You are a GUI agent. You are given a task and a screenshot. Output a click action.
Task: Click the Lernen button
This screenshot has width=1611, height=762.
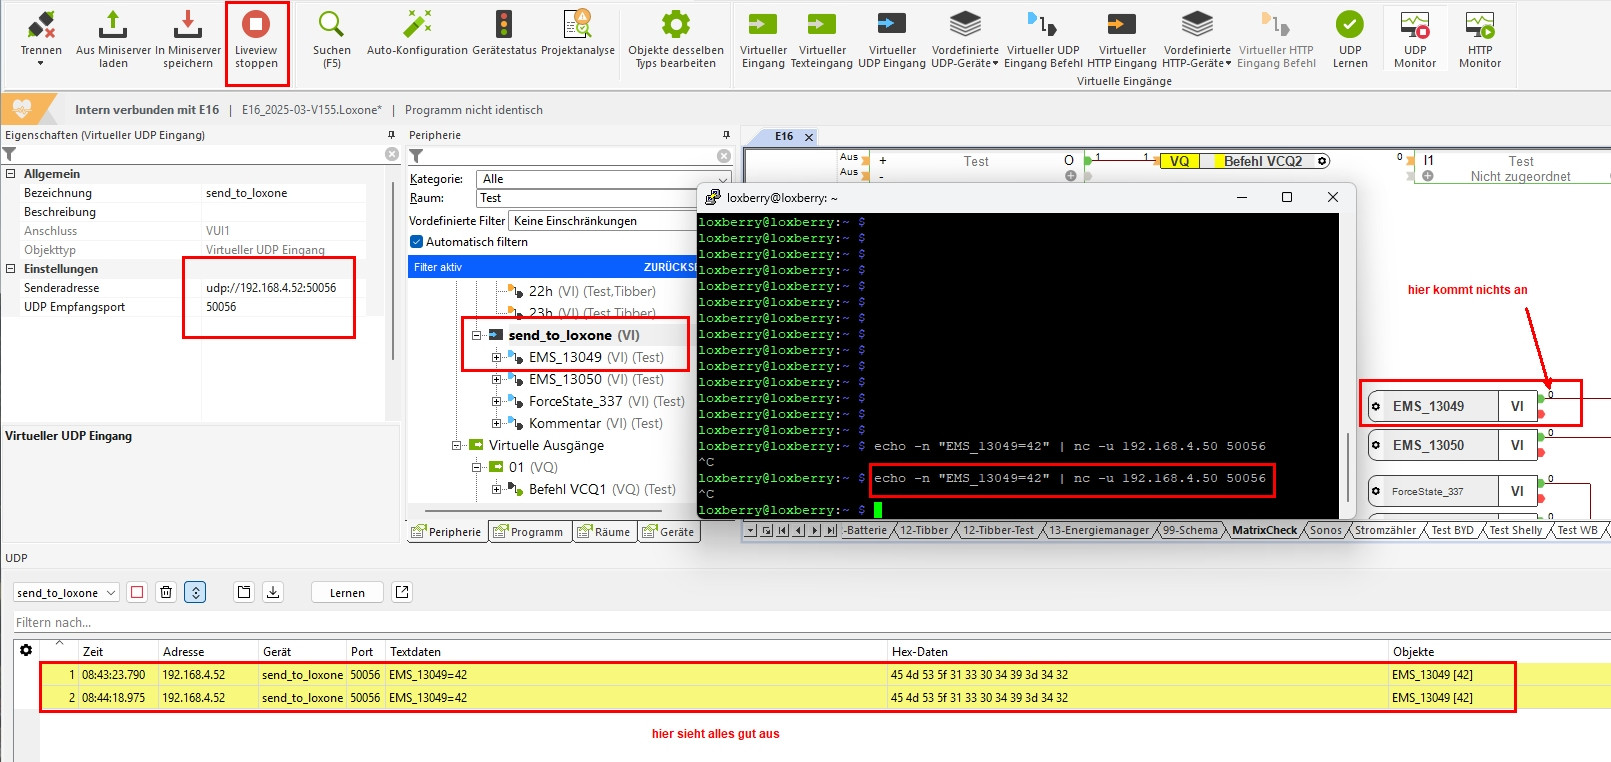(x=347, y=593)
